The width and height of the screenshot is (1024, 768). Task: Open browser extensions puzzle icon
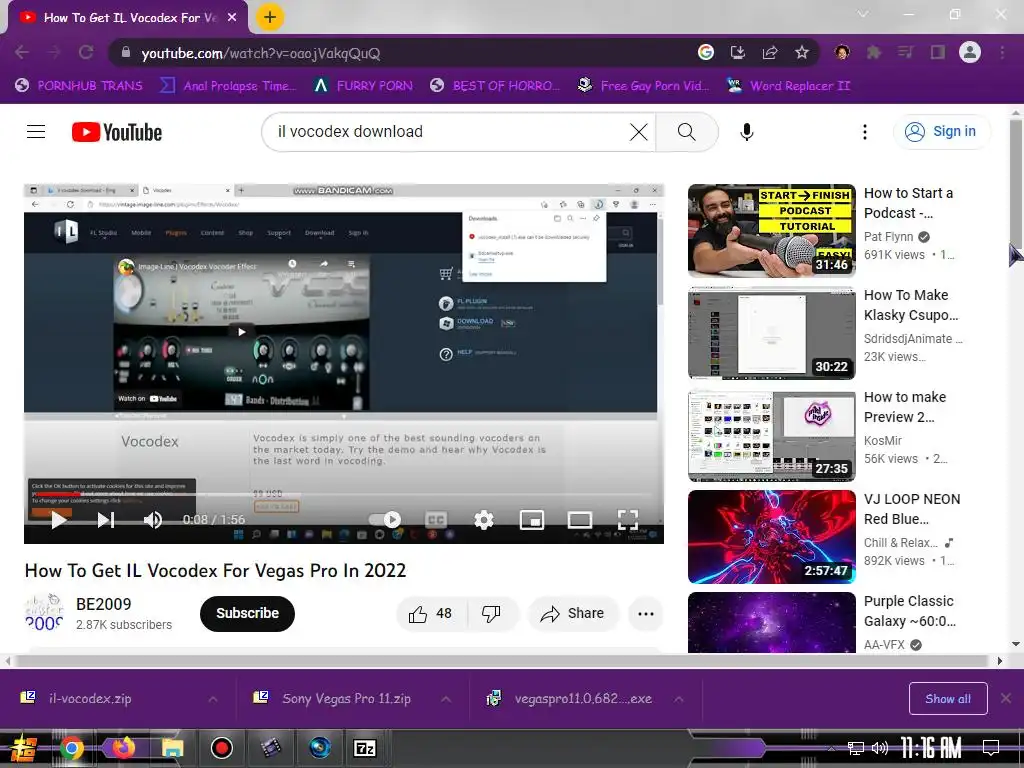coord(874,52)
